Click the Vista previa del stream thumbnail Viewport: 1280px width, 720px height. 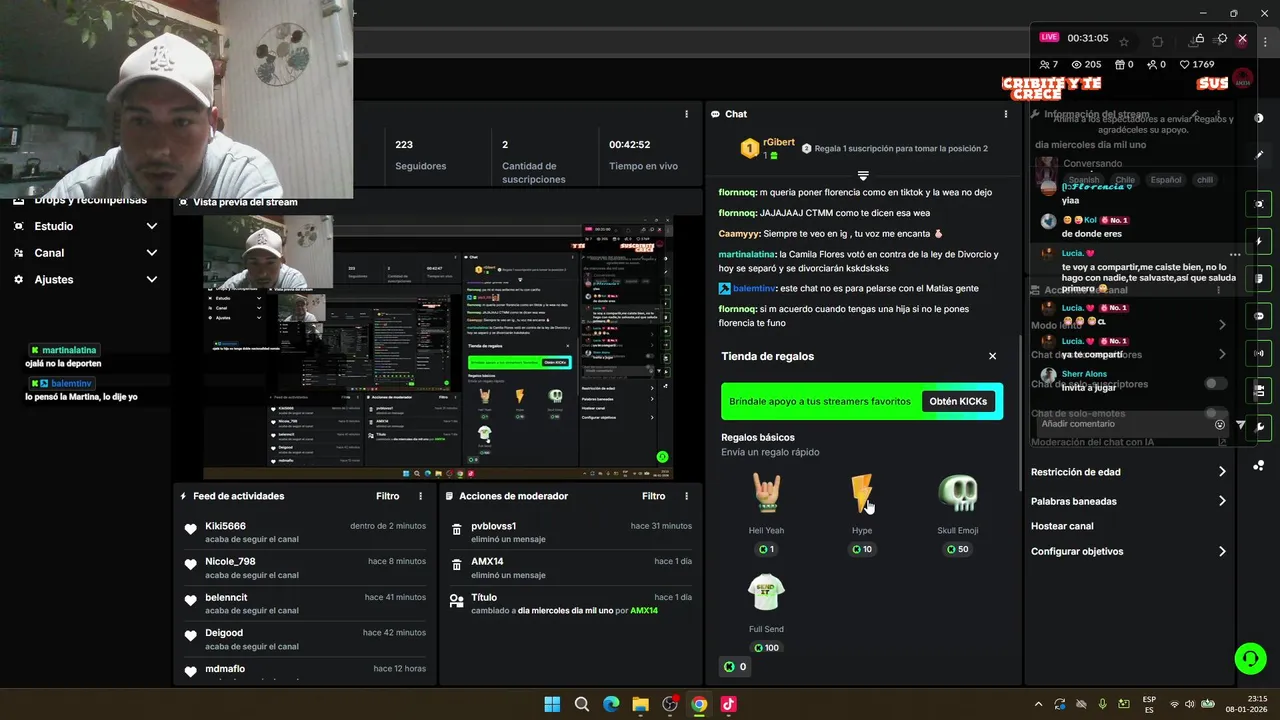coord(438,347)
